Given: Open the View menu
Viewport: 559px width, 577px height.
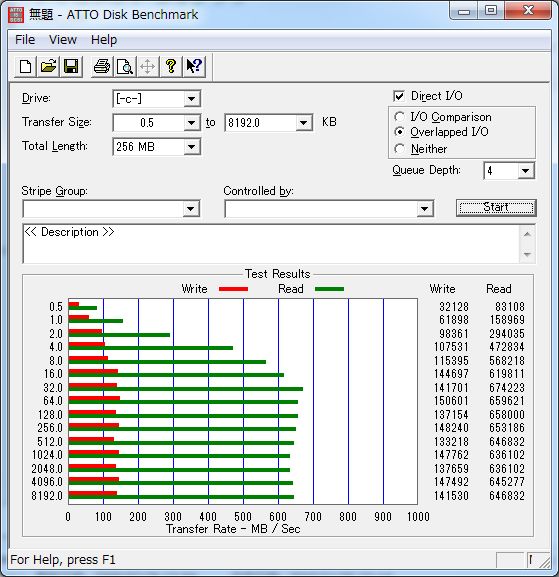Looking at the screenshot, I should tap(63, 40).
